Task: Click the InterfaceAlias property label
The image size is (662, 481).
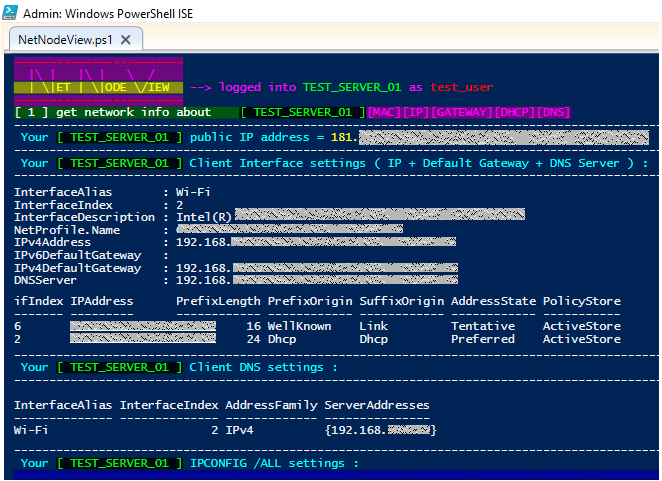Action: click(x=63, y=192)
